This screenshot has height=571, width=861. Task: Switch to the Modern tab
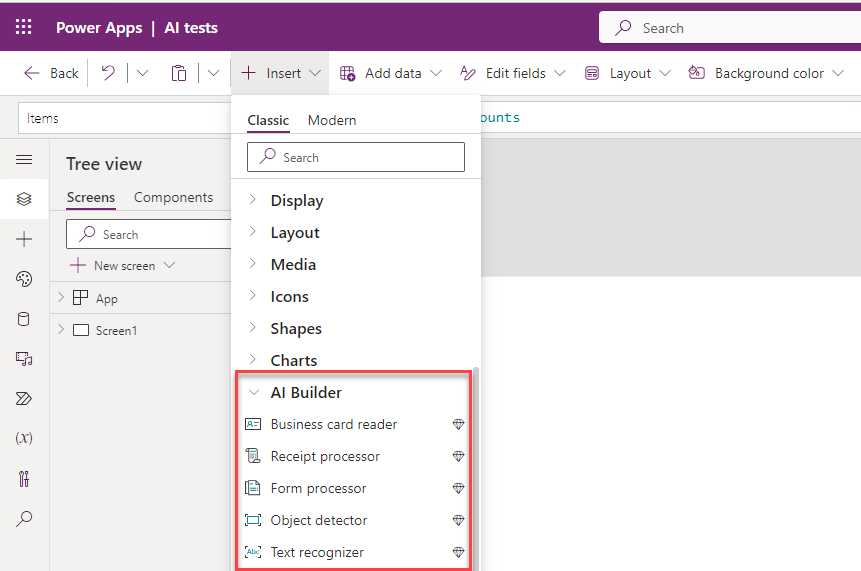[332, 120]
